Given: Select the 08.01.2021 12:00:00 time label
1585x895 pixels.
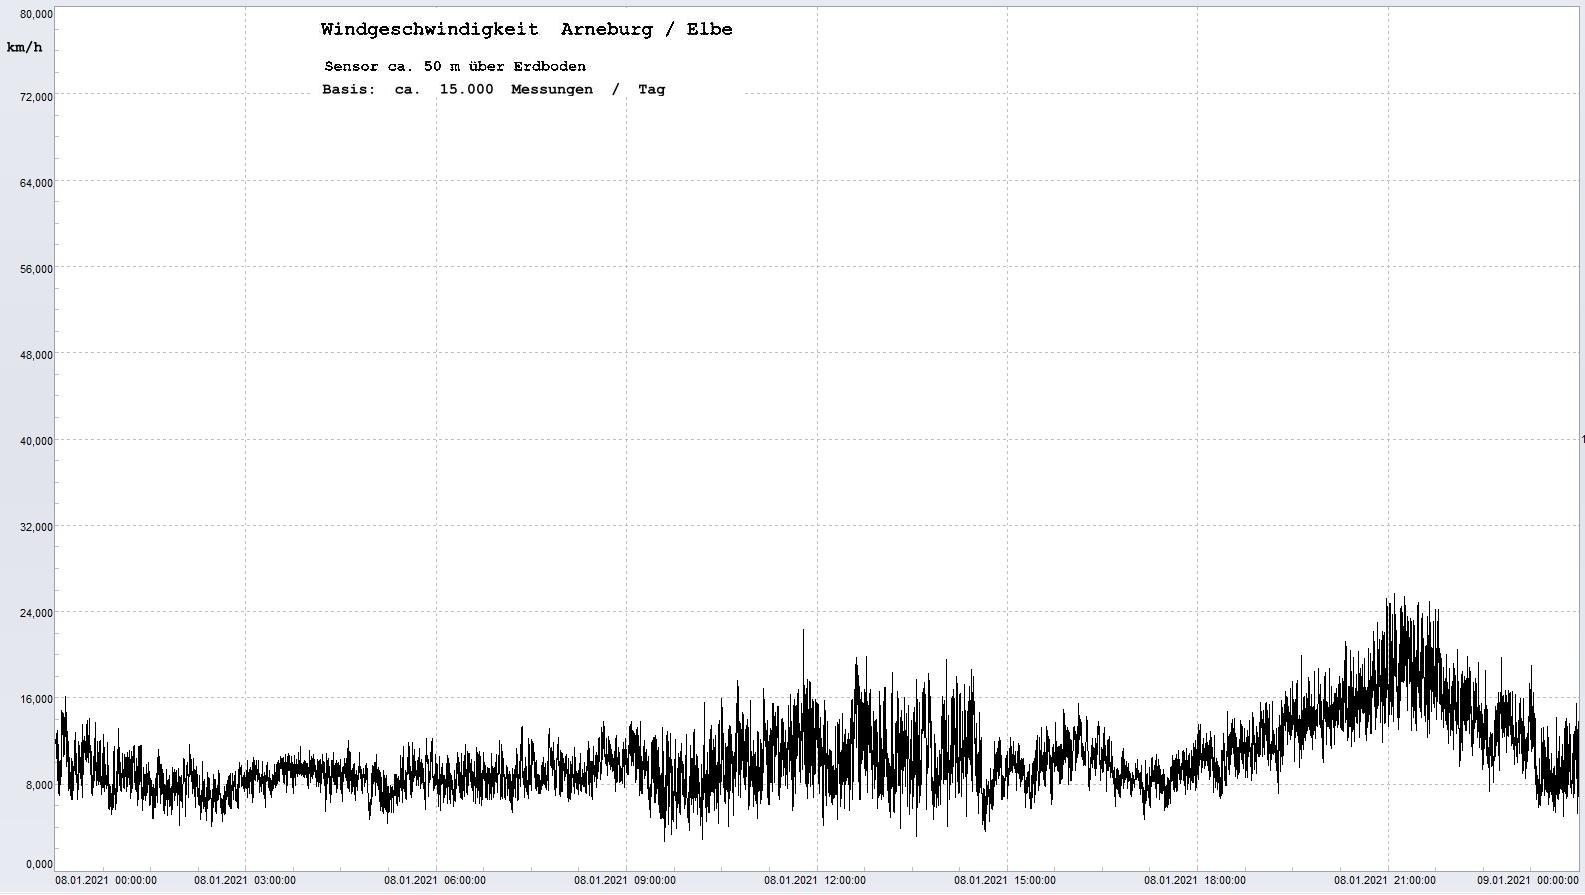Looking at the screenshot, I should click(x=815, y=881).
